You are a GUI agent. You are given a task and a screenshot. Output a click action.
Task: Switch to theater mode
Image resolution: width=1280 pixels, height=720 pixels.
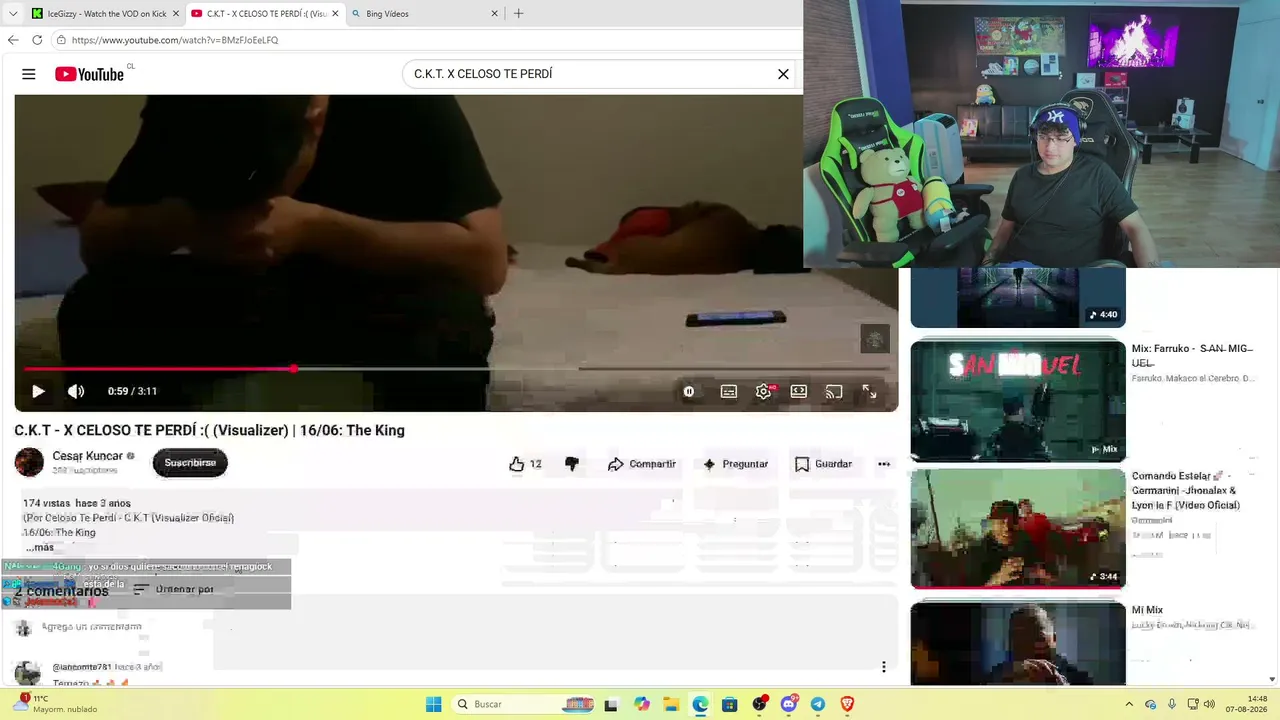(799, 392)
